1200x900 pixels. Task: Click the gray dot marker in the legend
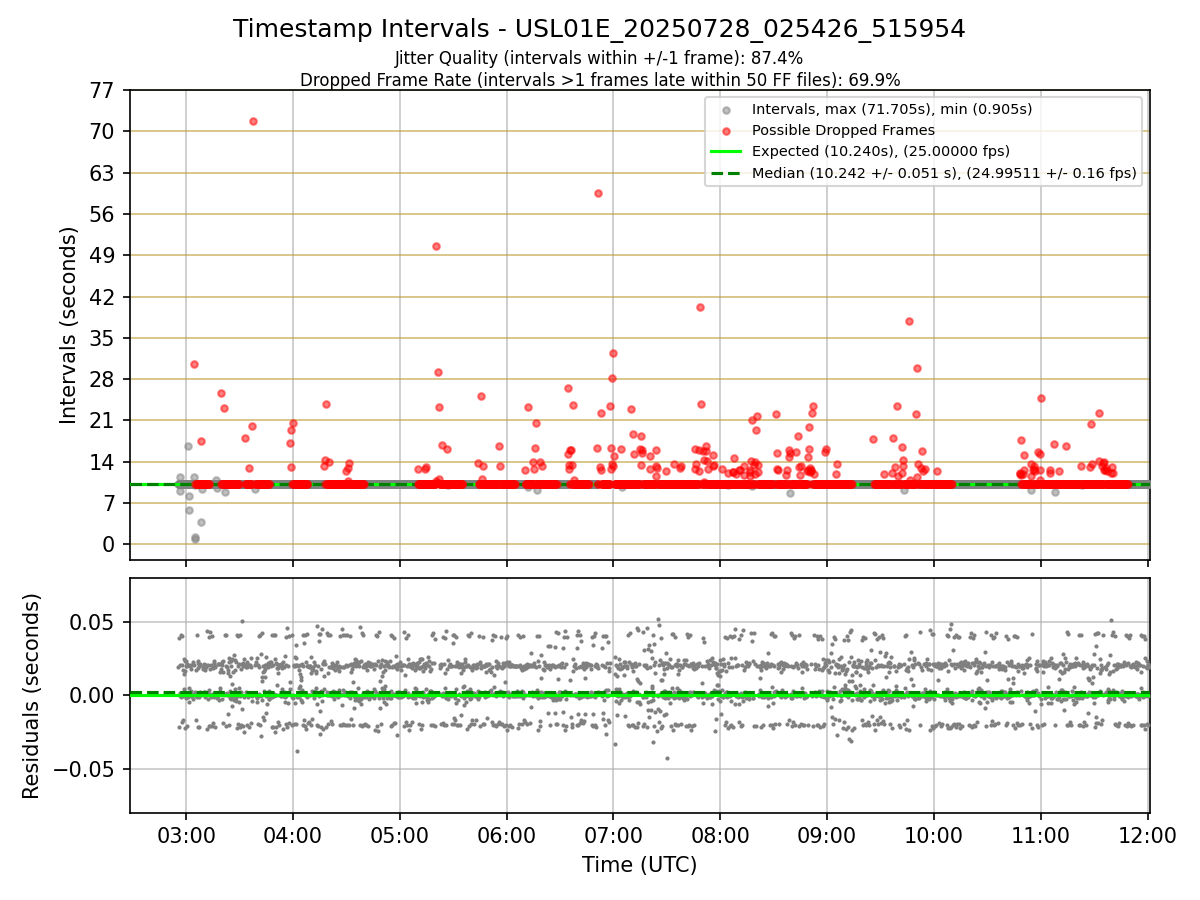pyautogui.click(x=726, y=109)
